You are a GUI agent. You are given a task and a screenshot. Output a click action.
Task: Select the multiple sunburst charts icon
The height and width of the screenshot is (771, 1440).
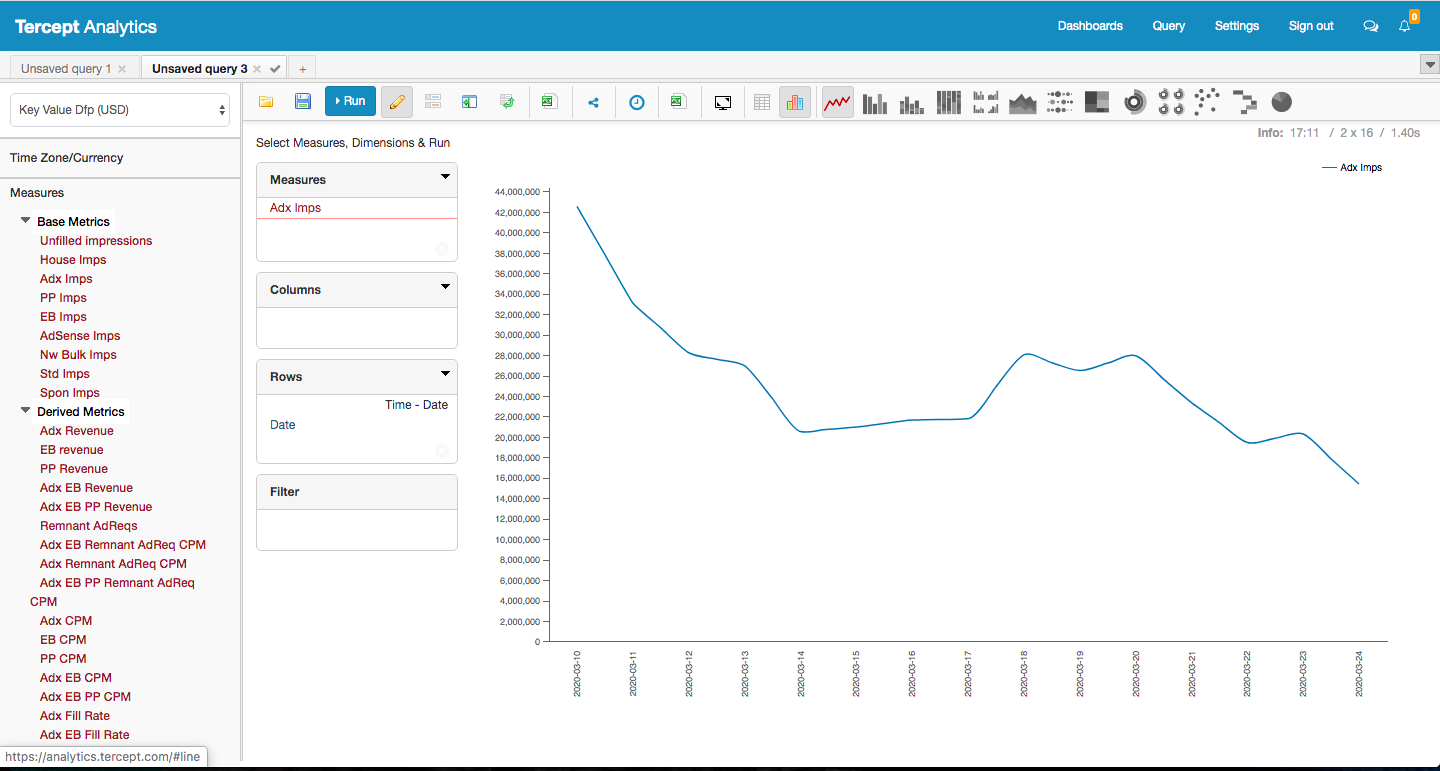pyautogui.click(x=1171, y=102)
